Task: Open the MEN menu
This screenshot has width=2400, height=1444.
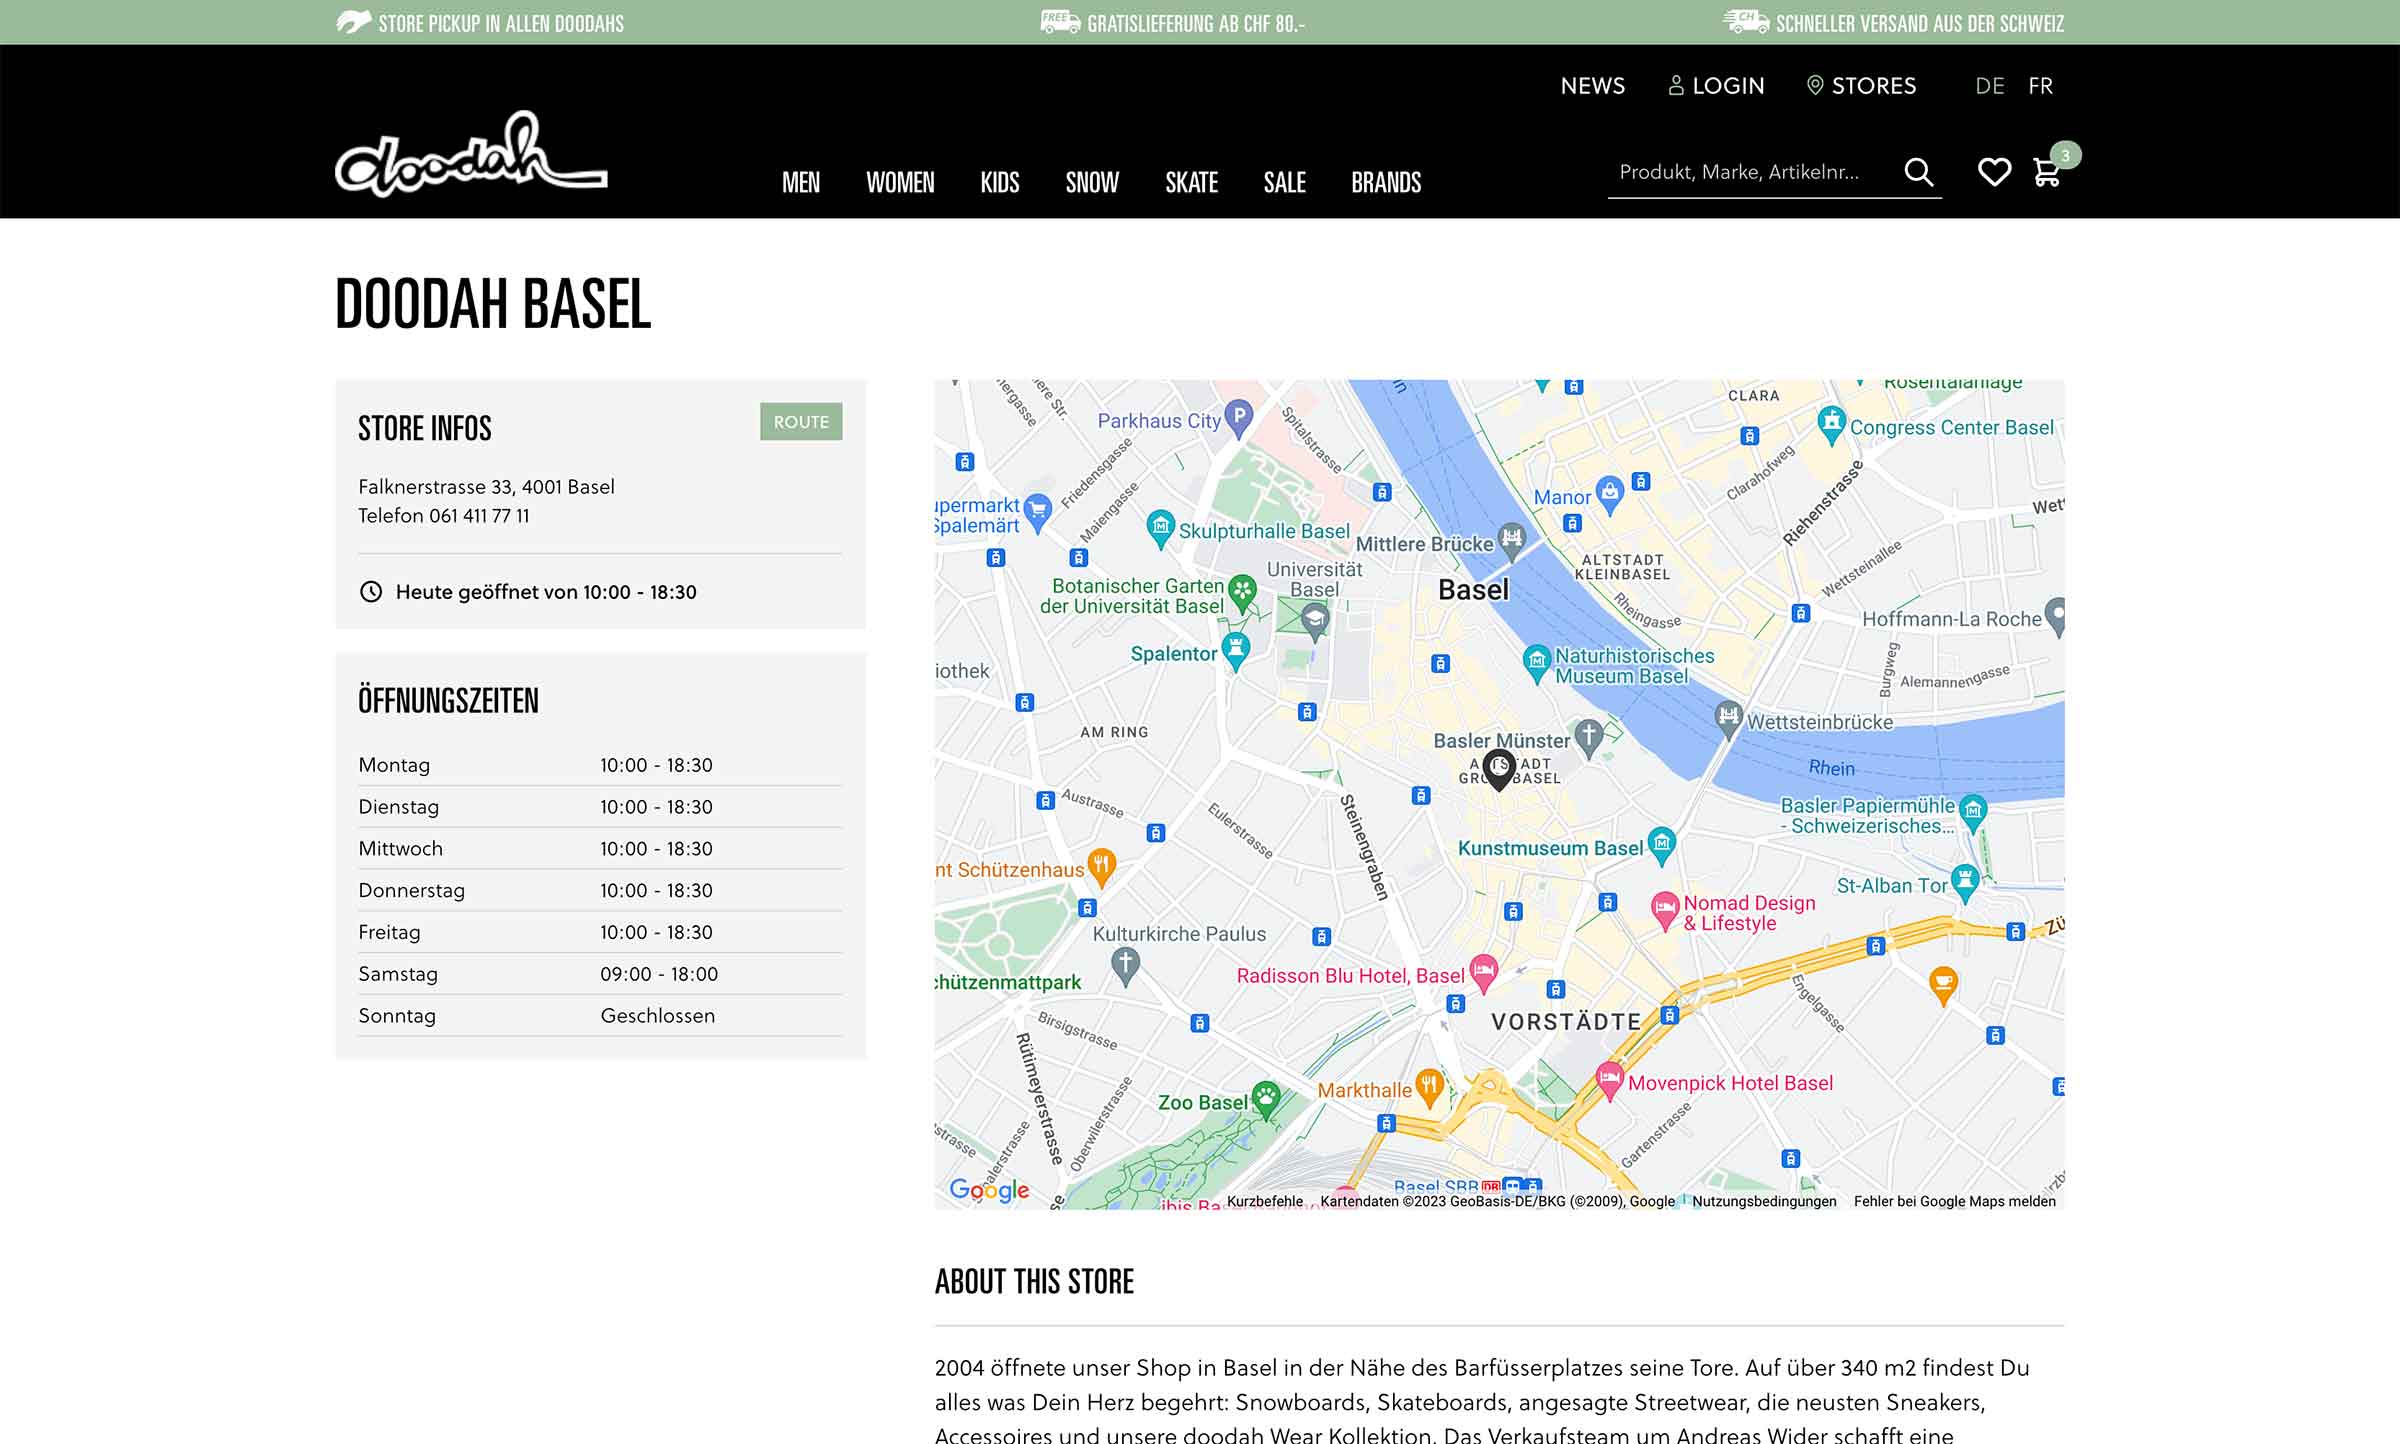Action: click(x=801, y=182)
